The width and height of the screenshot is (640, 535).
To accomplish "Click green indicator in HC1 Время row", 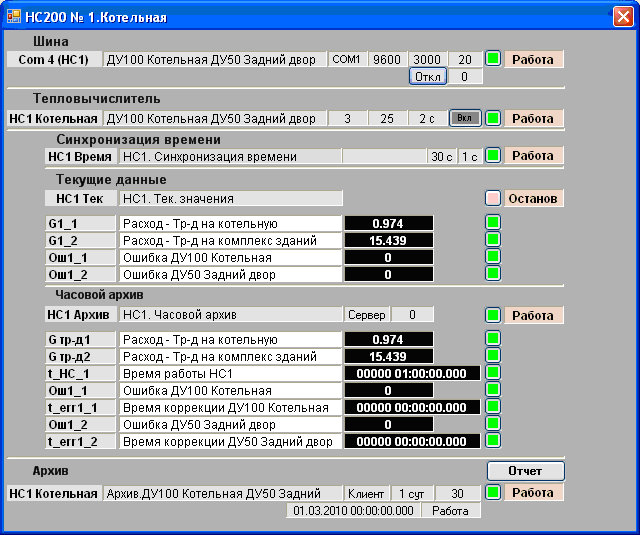I will point(493,155).
